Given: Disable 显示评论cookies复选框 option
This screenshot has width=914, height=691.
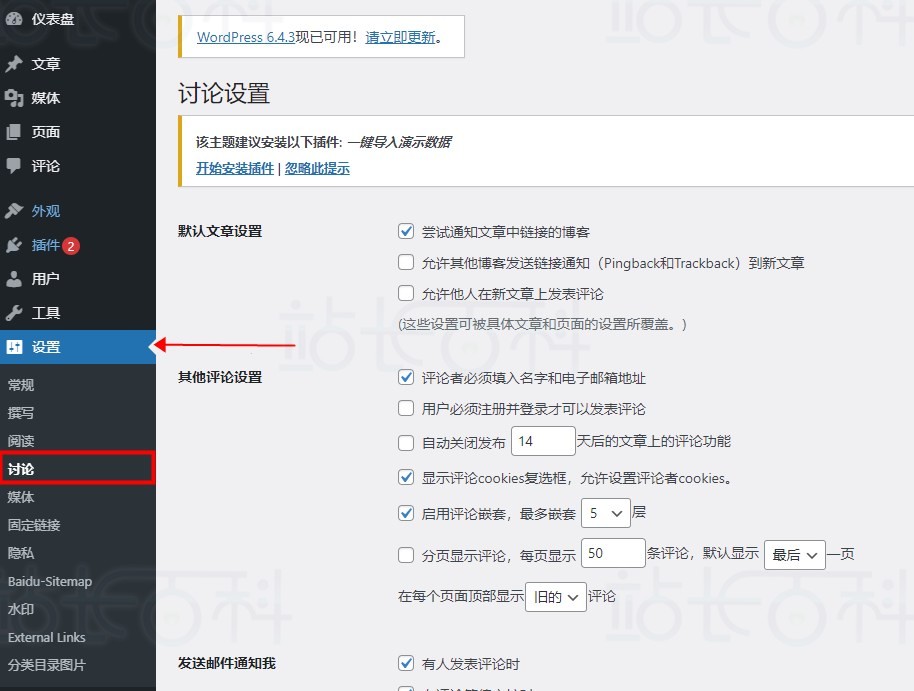Looking at the screenshot, I should (x=406, y=477).
